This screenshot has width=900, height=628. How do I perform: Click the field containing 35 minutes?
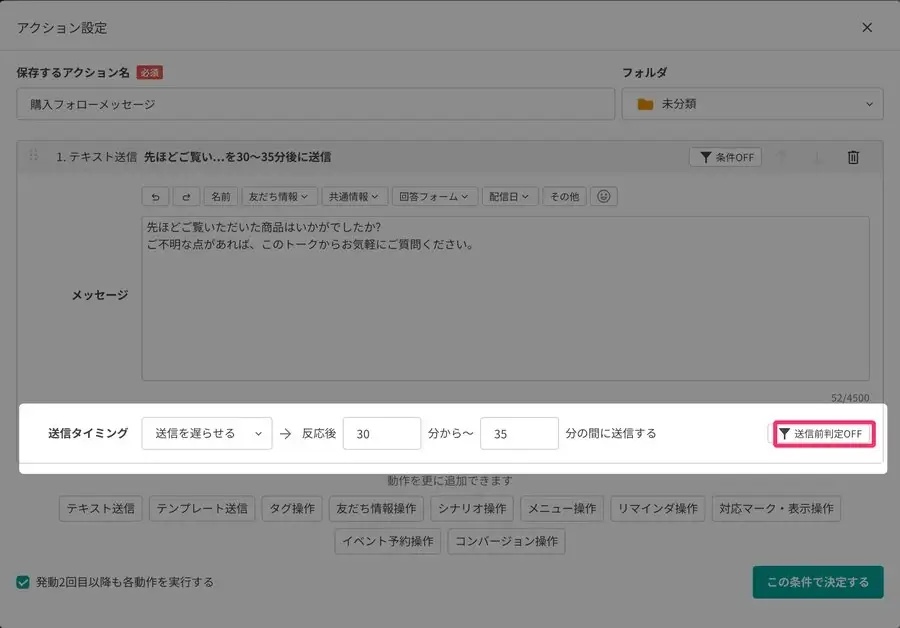(519, 433)
